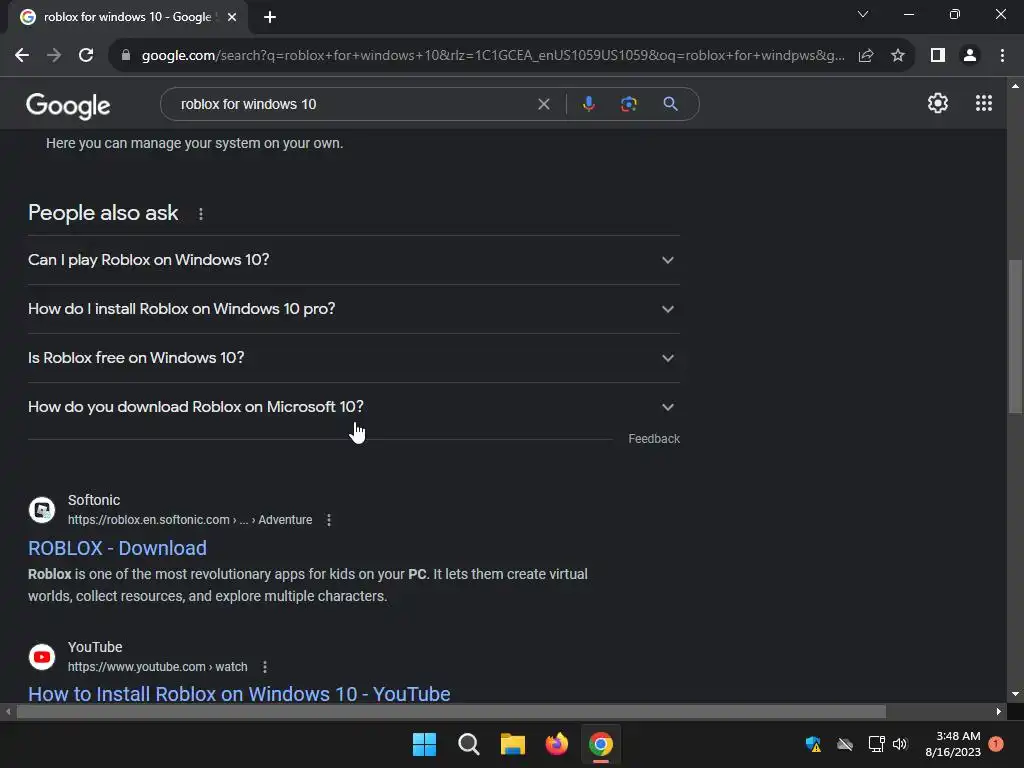Open clock and date panel
The height and width of the screenshot is (768, 1024).
[953, 744]
